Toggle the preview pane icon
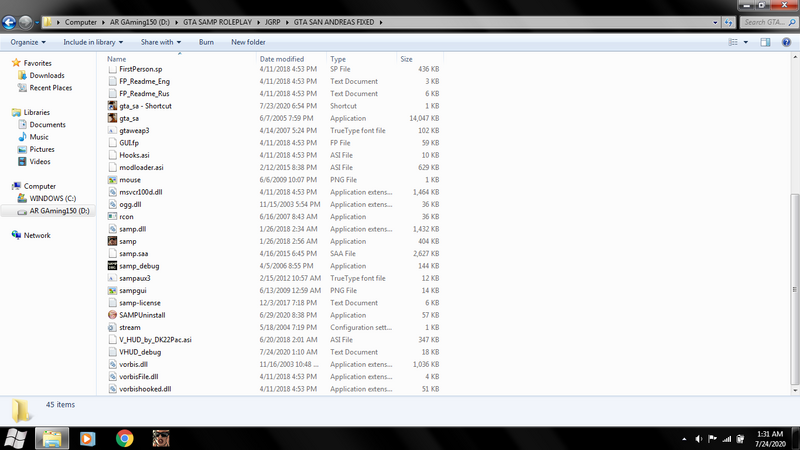This screenshot has height=450, width=800. click(765, 42)
